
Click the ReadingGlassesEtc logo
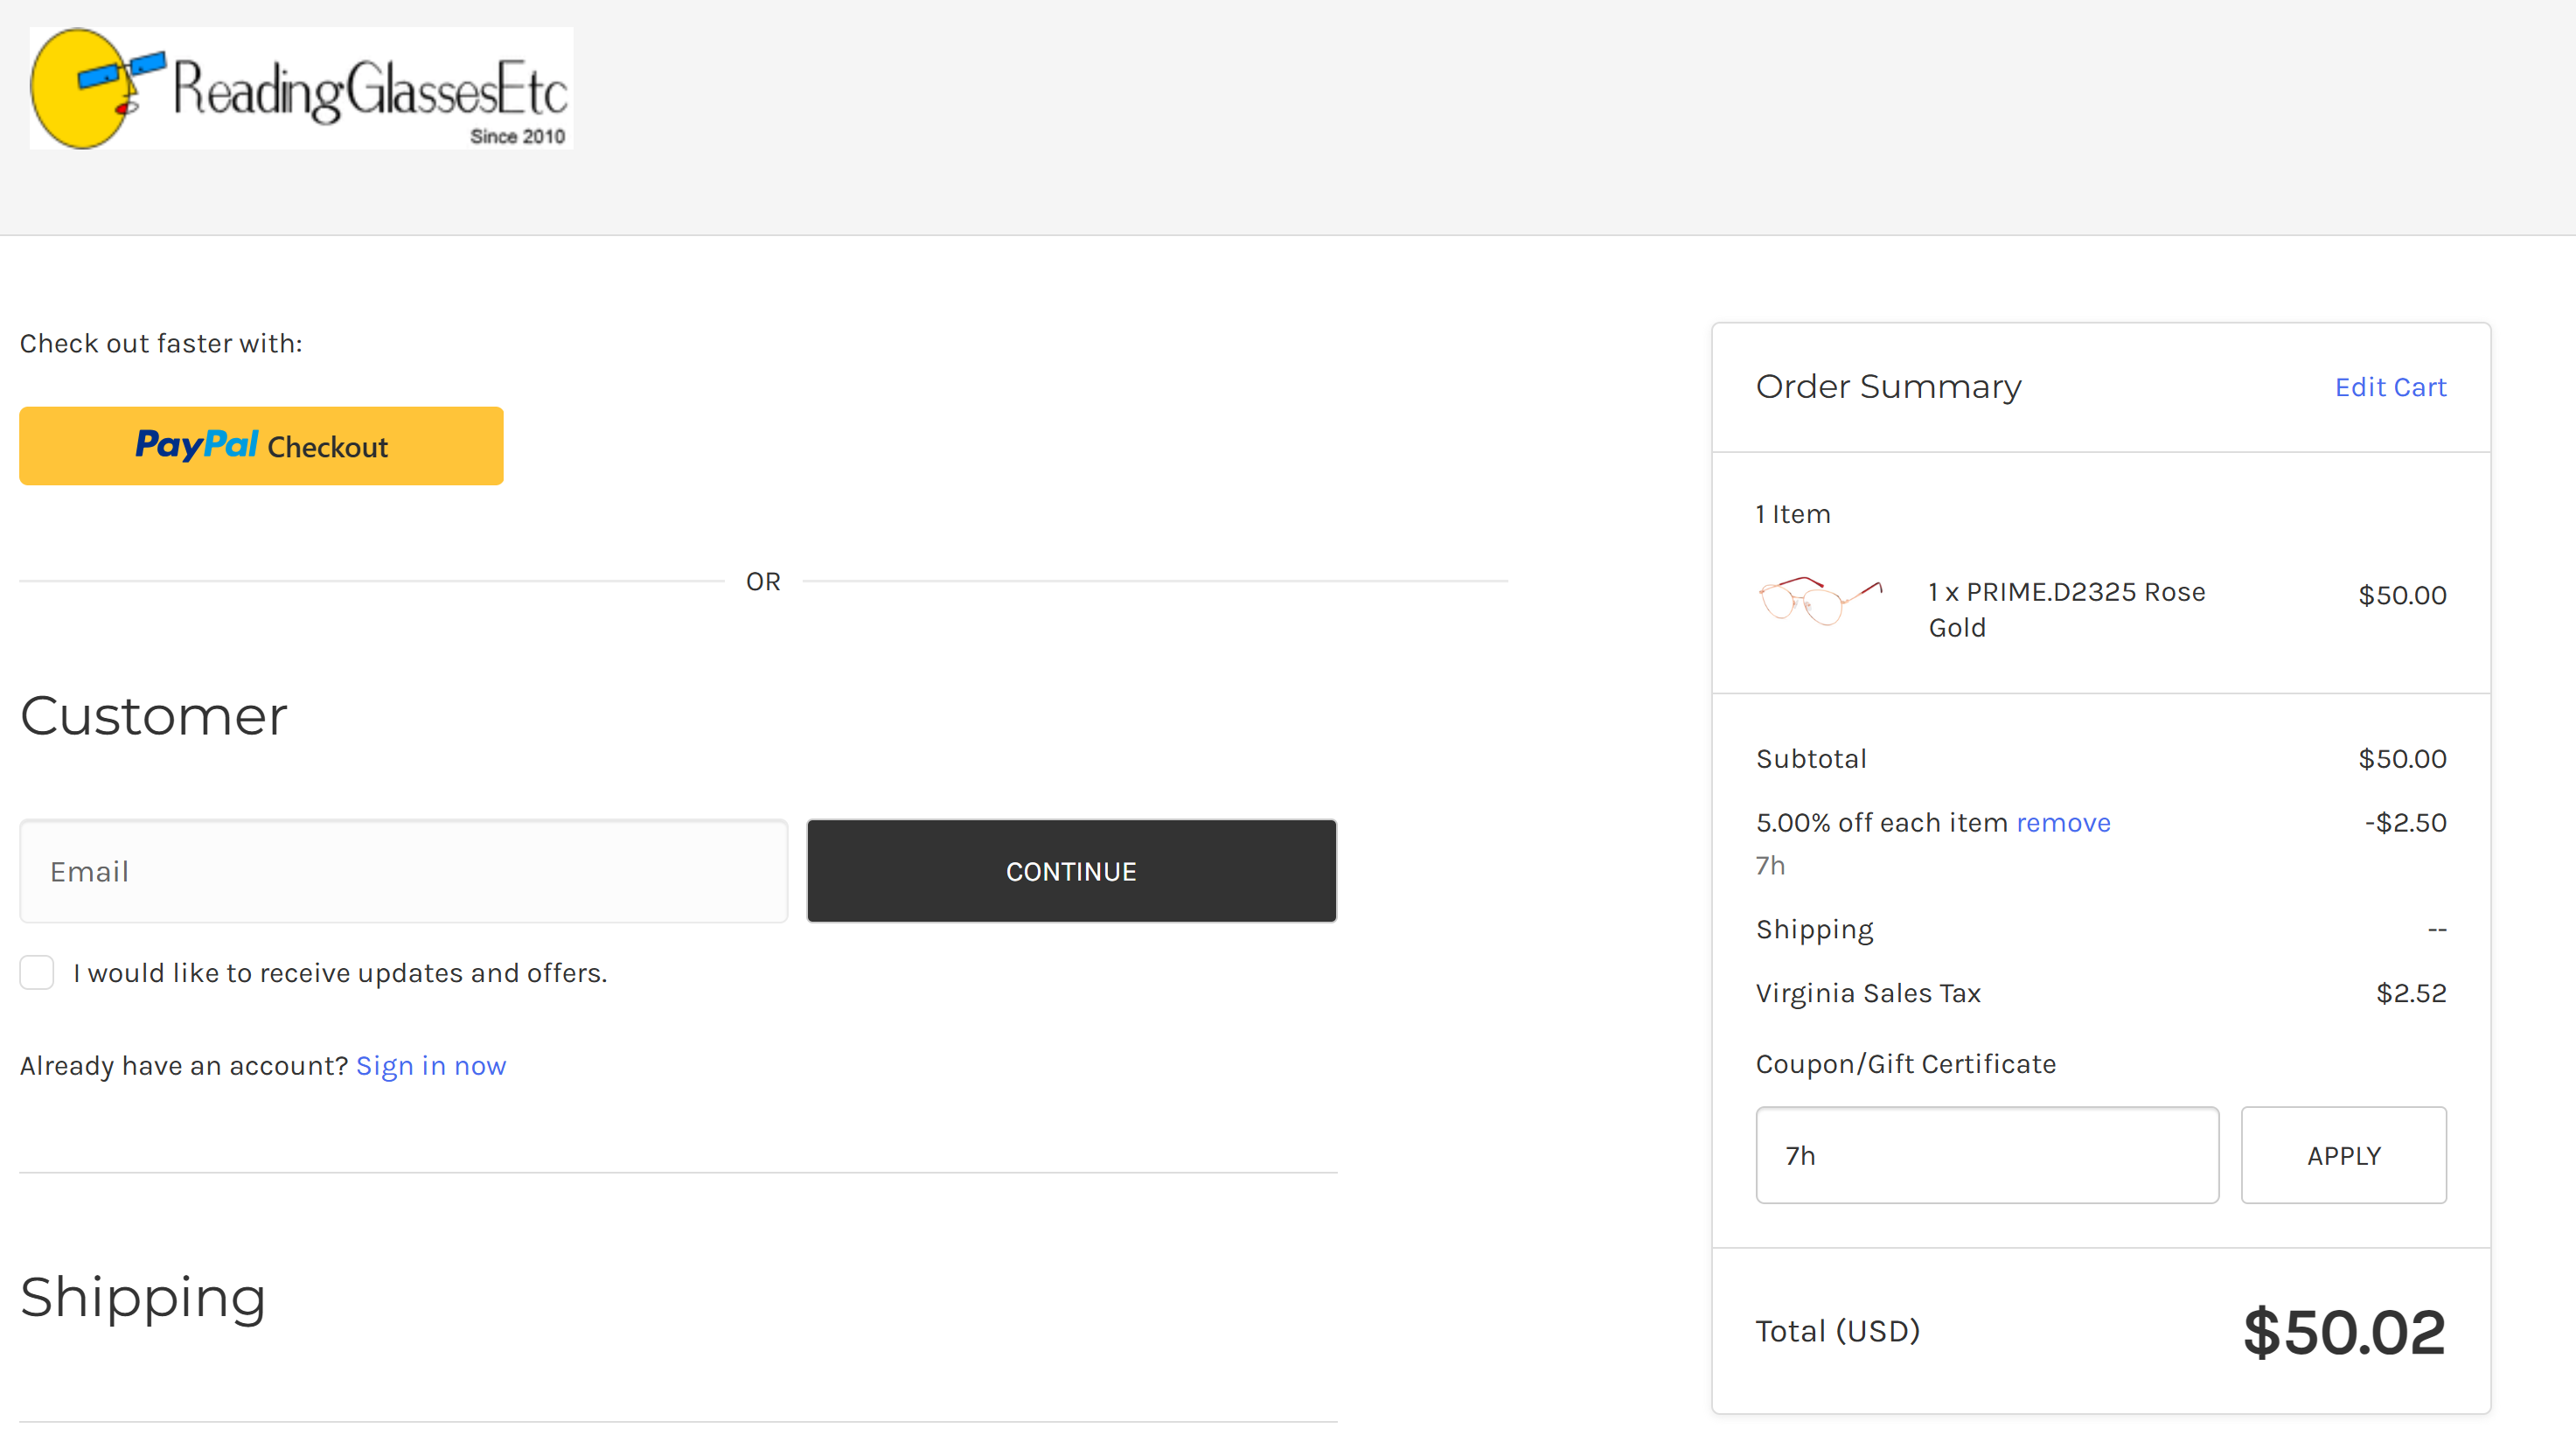click(x=301, y=88)
